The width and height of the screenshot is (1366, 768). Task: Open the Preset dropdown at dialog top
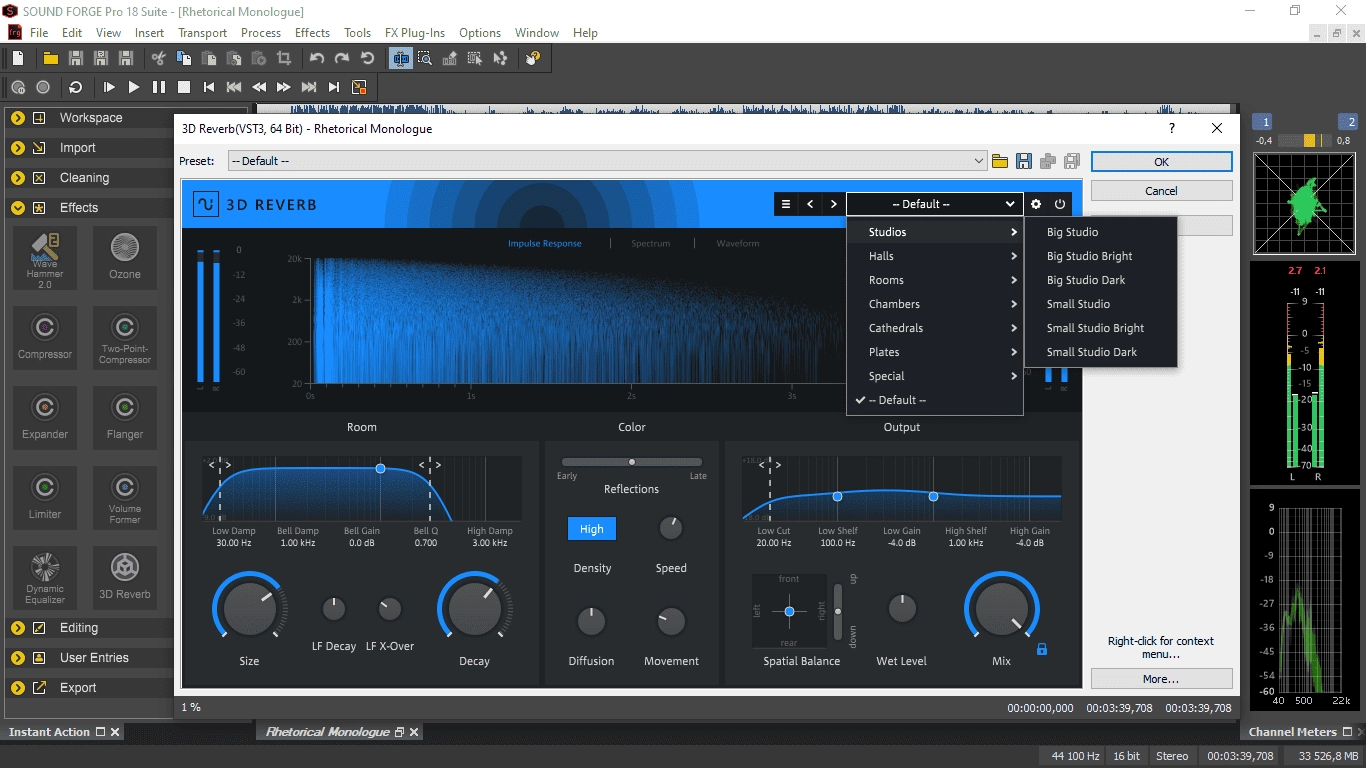click(607, 161)
